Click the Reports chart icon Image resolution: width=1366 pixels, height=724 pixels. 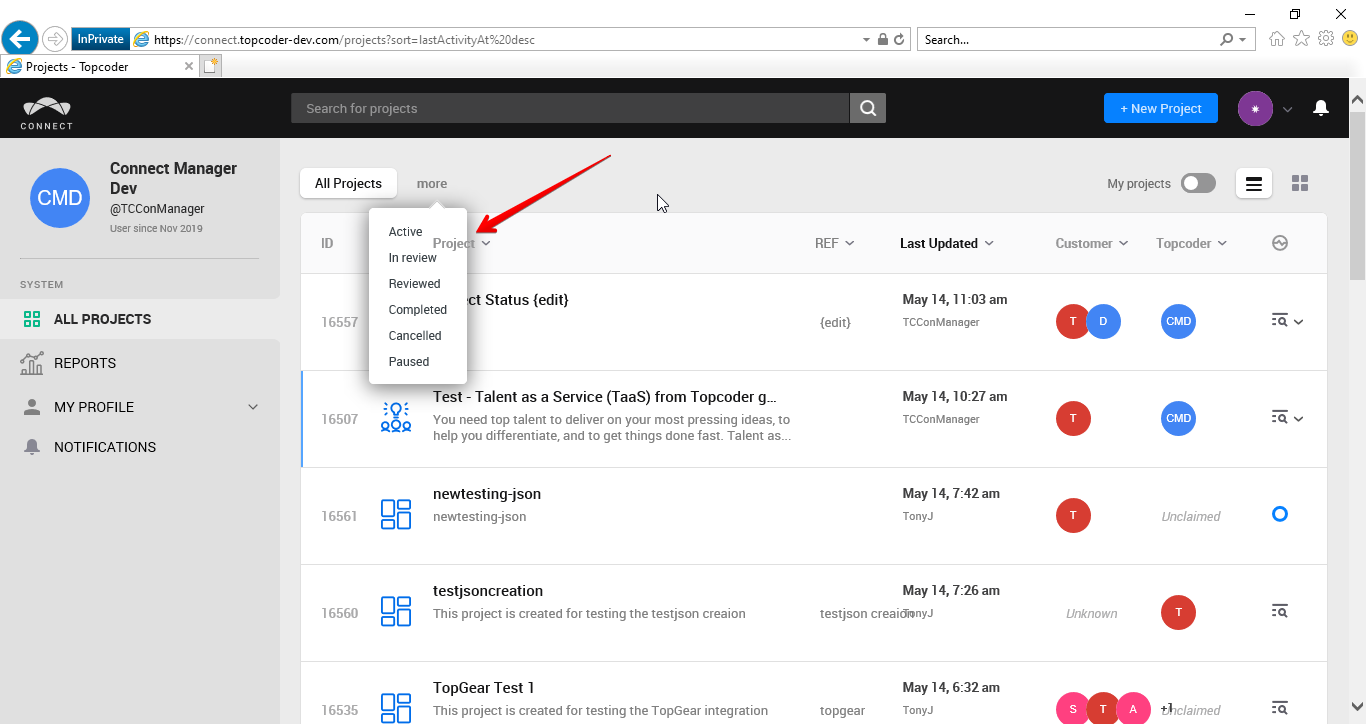[x=32, y=363]
